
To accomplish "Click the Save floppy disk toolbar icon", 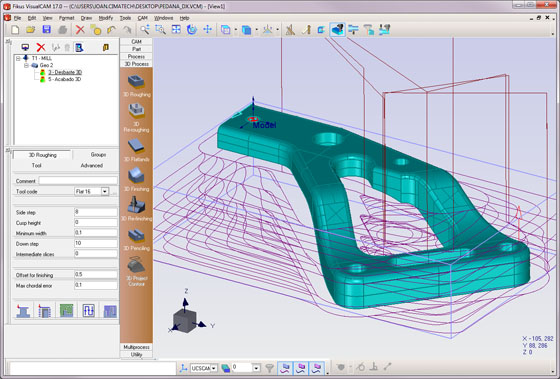I will click(x=47, y=30).
